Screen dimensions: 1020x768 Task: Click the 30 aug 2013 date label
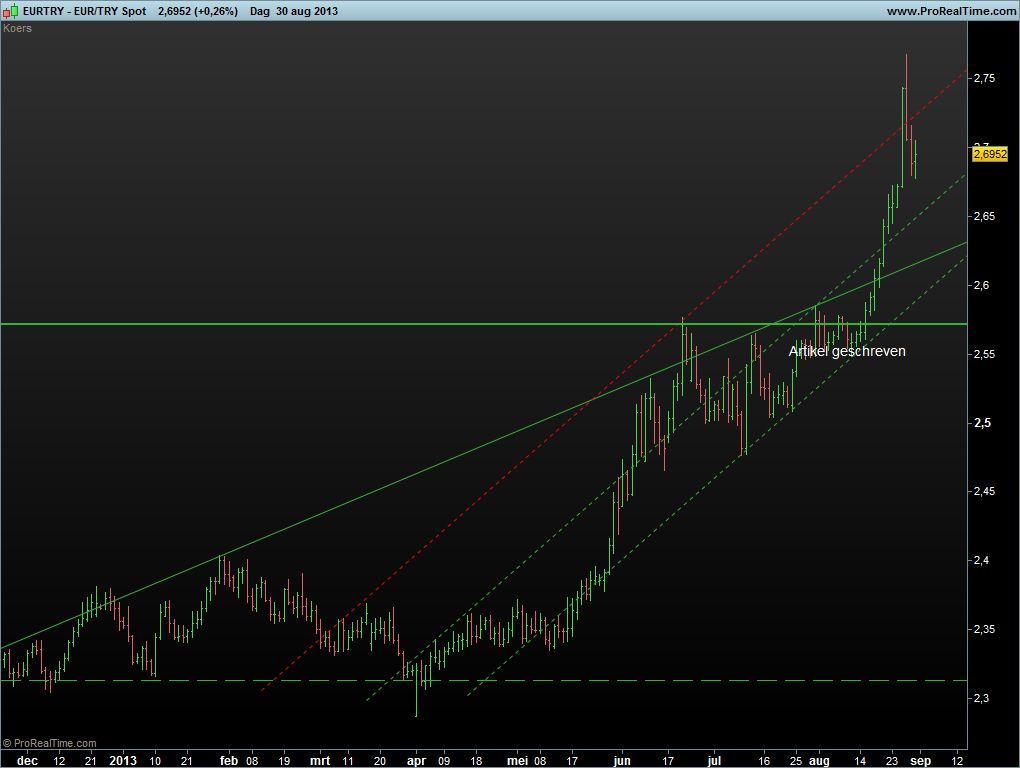coord(309,11)
